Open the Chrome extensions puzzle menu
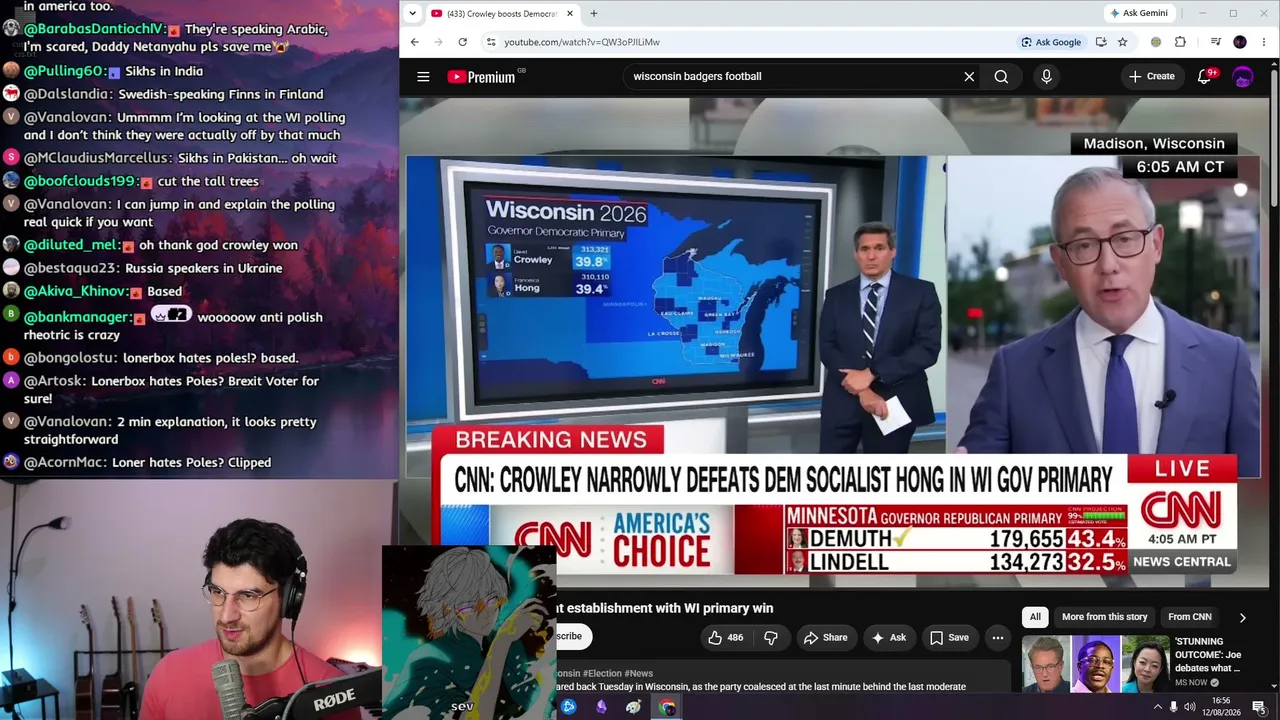This screenshot has width=1280, height=720. pyautogui.click(x=1180, y=42)
